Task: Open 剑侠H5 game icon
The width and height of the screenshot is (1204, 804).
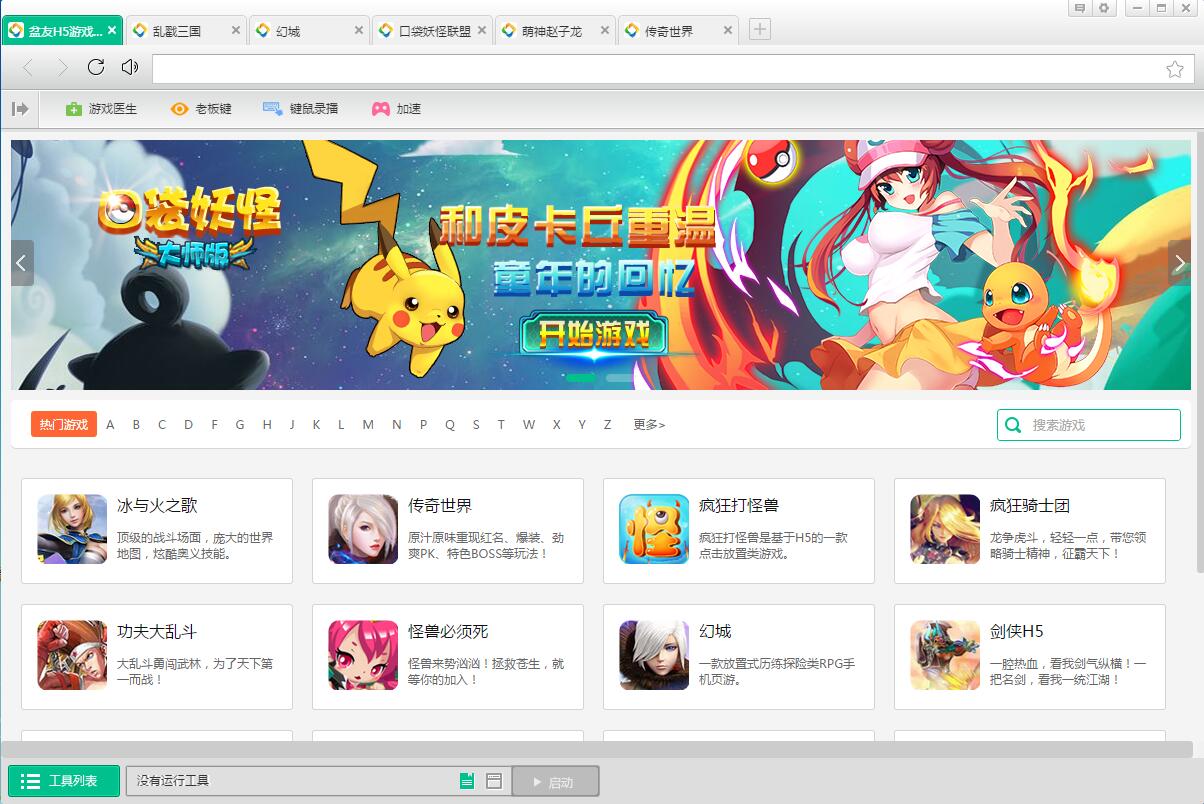Action: [x=945, y=655]
